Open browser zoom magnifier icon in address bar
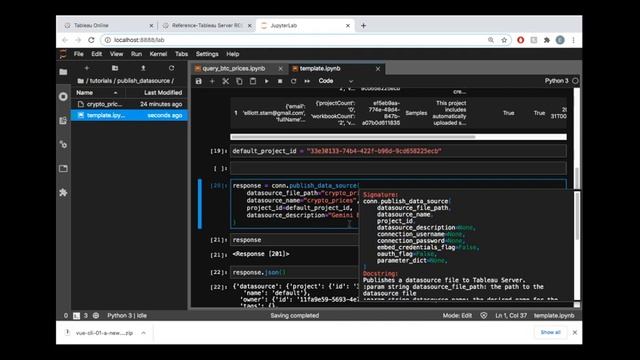This screenshot has width=640, height=360. point(491,40)
